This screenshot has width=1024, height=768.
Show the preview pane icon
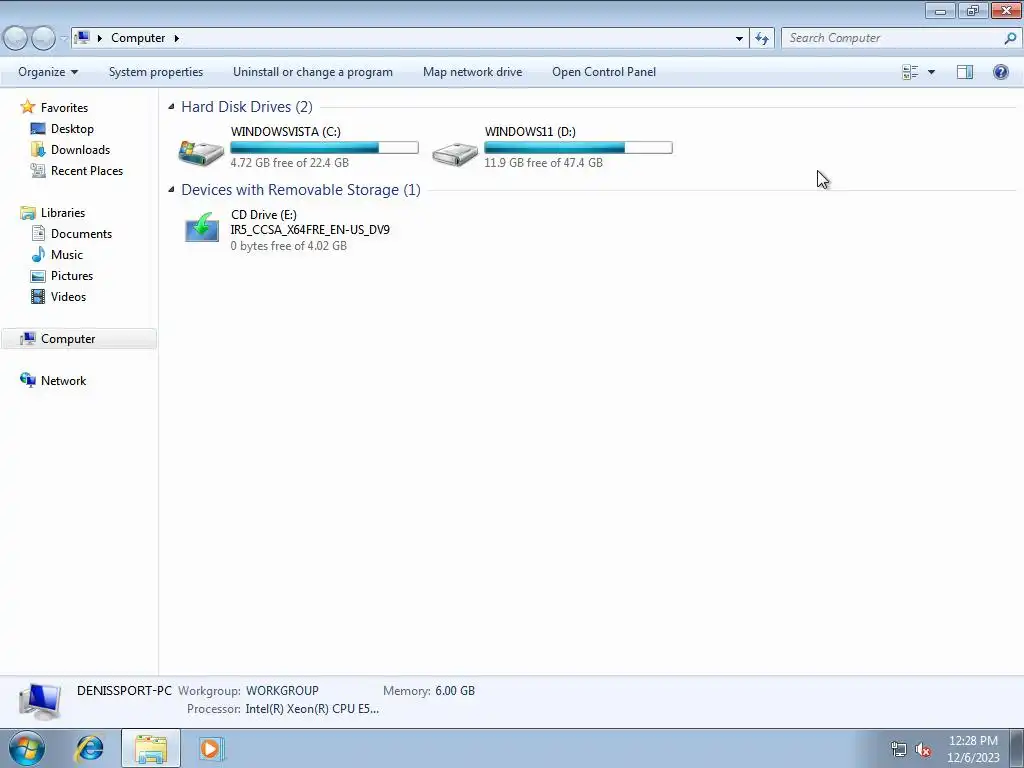coord(965,72)
